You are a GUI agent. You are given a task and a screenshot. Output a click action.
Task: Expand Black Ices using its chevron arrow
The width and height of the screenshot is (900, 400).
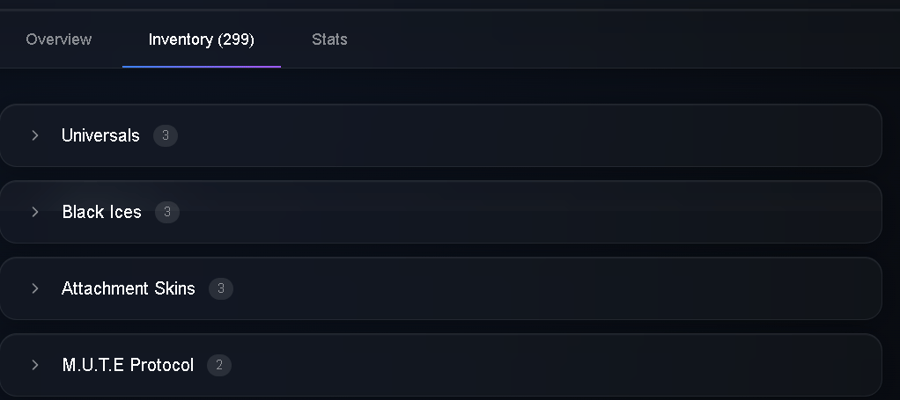tap(35, 212)
